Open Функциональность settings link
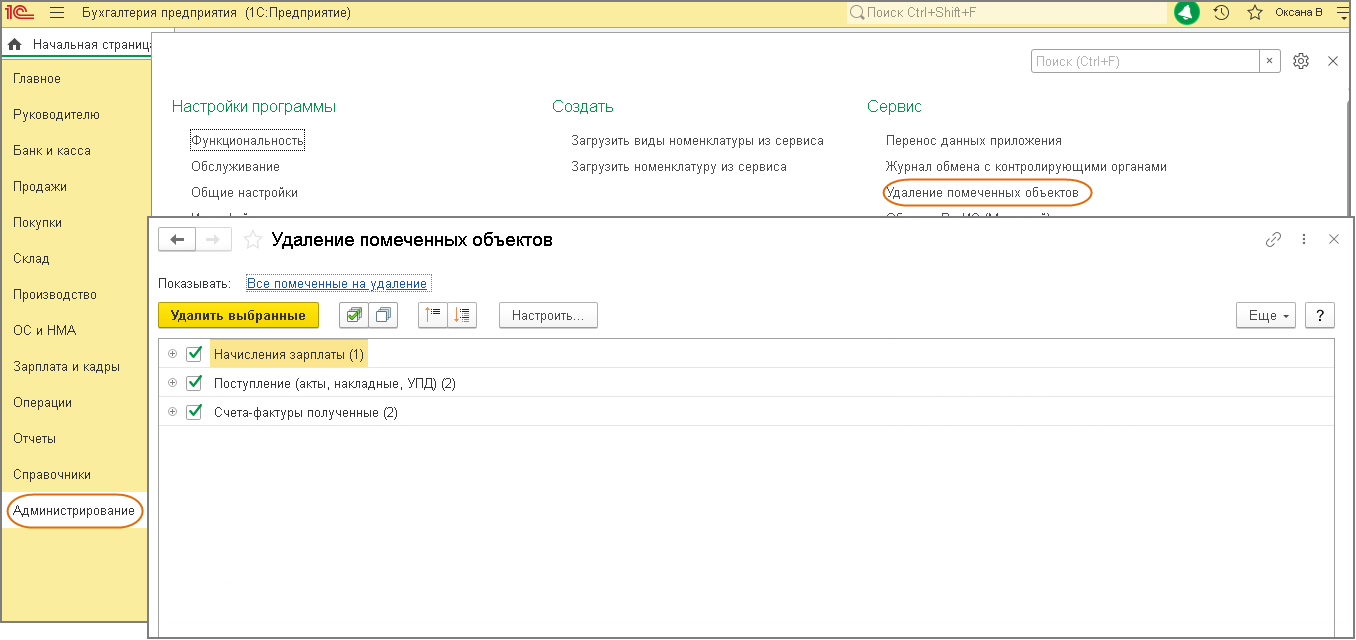 (247, 141)
